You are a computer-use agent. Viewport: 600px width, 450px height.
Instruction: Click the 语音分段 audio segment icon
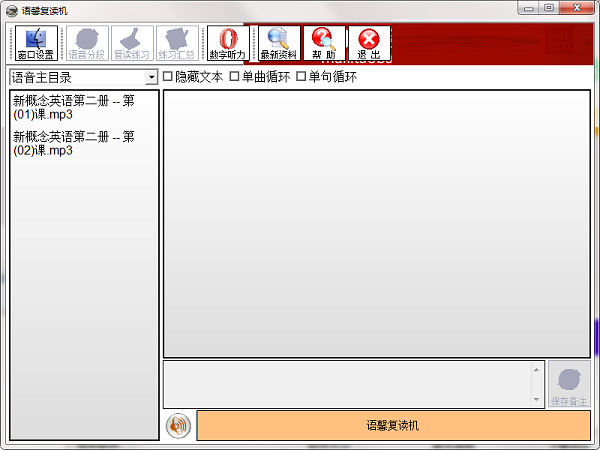pos(87,44)
